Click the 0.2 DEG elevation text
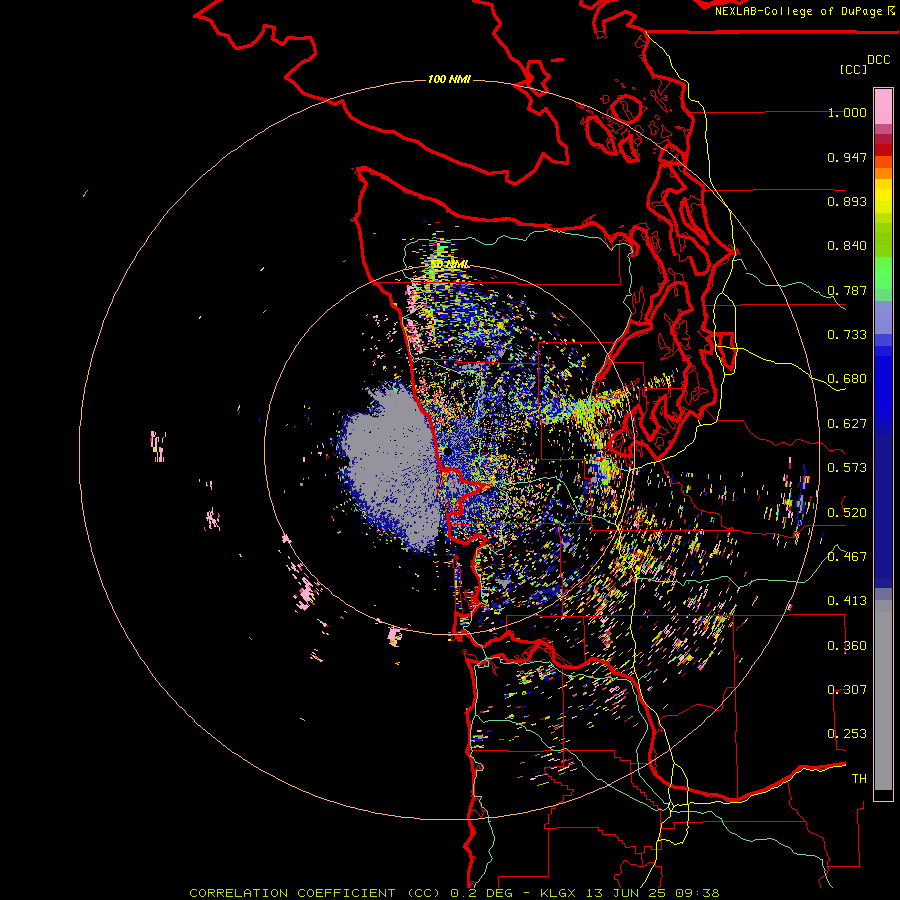The width and height of the screenshot is (900, 900). pyautogui.click(x=481, y=893)
